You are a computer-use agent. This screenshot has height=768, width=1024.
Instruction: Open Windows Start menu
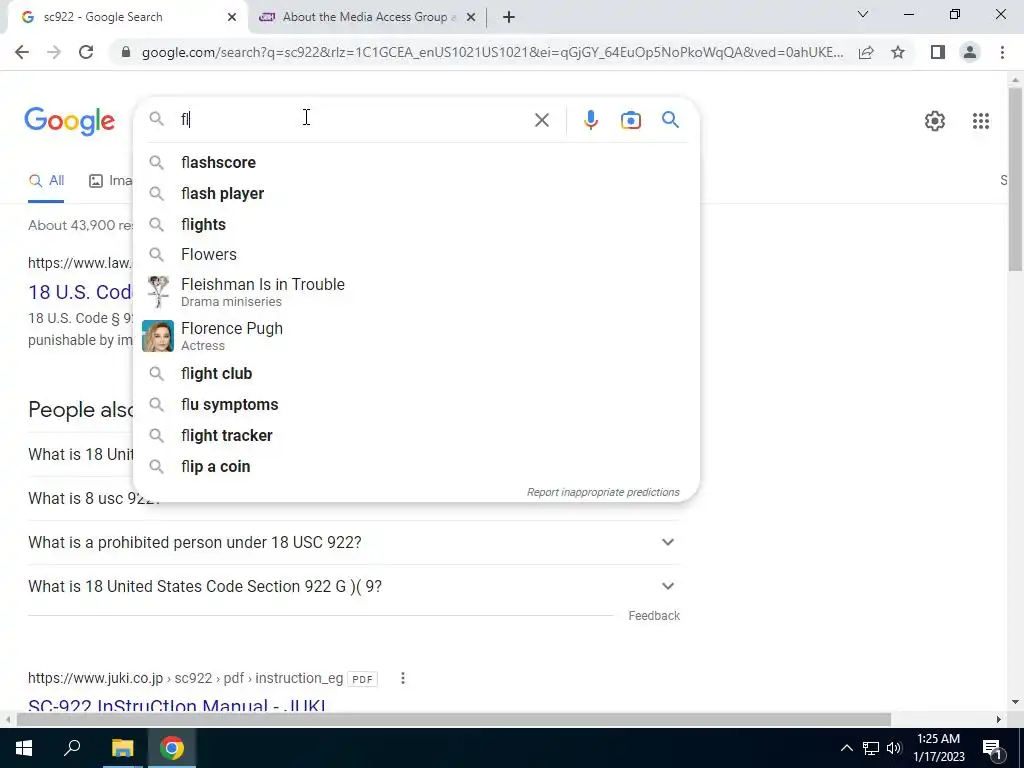(x=24, y=748)
